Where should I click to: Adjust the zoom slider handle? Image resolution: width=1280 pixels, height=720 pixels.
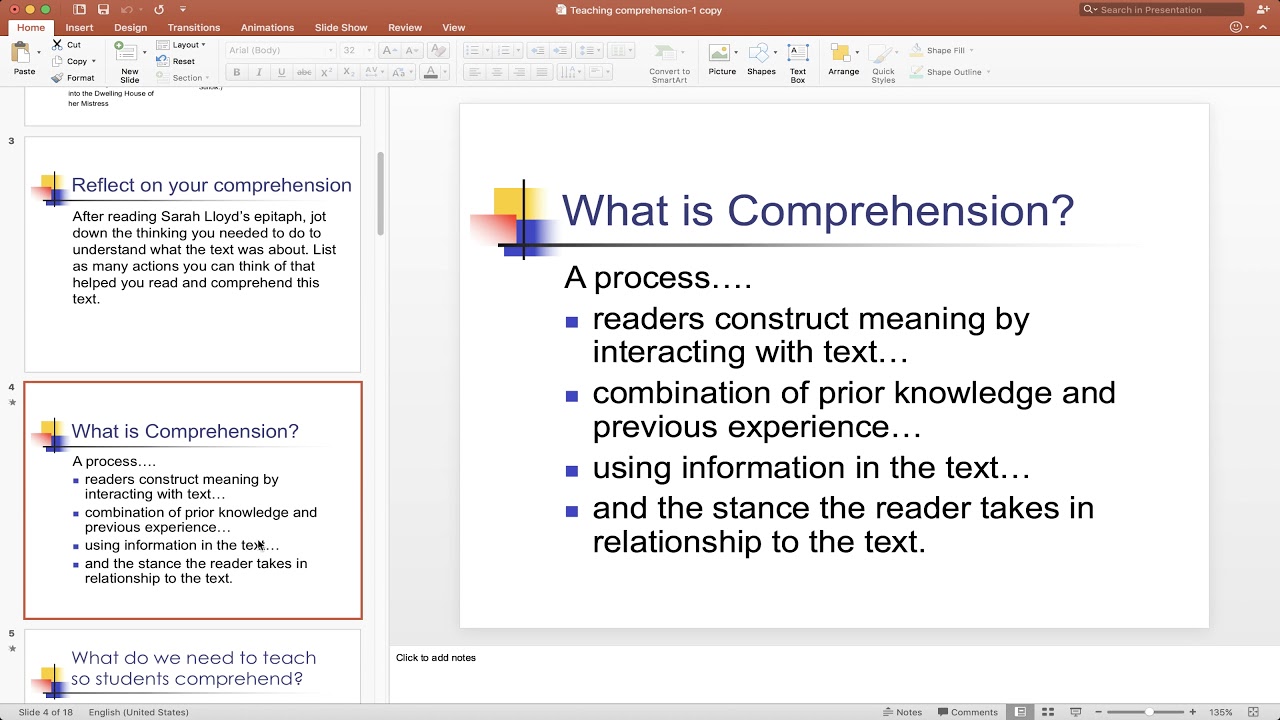point(1150,712)
